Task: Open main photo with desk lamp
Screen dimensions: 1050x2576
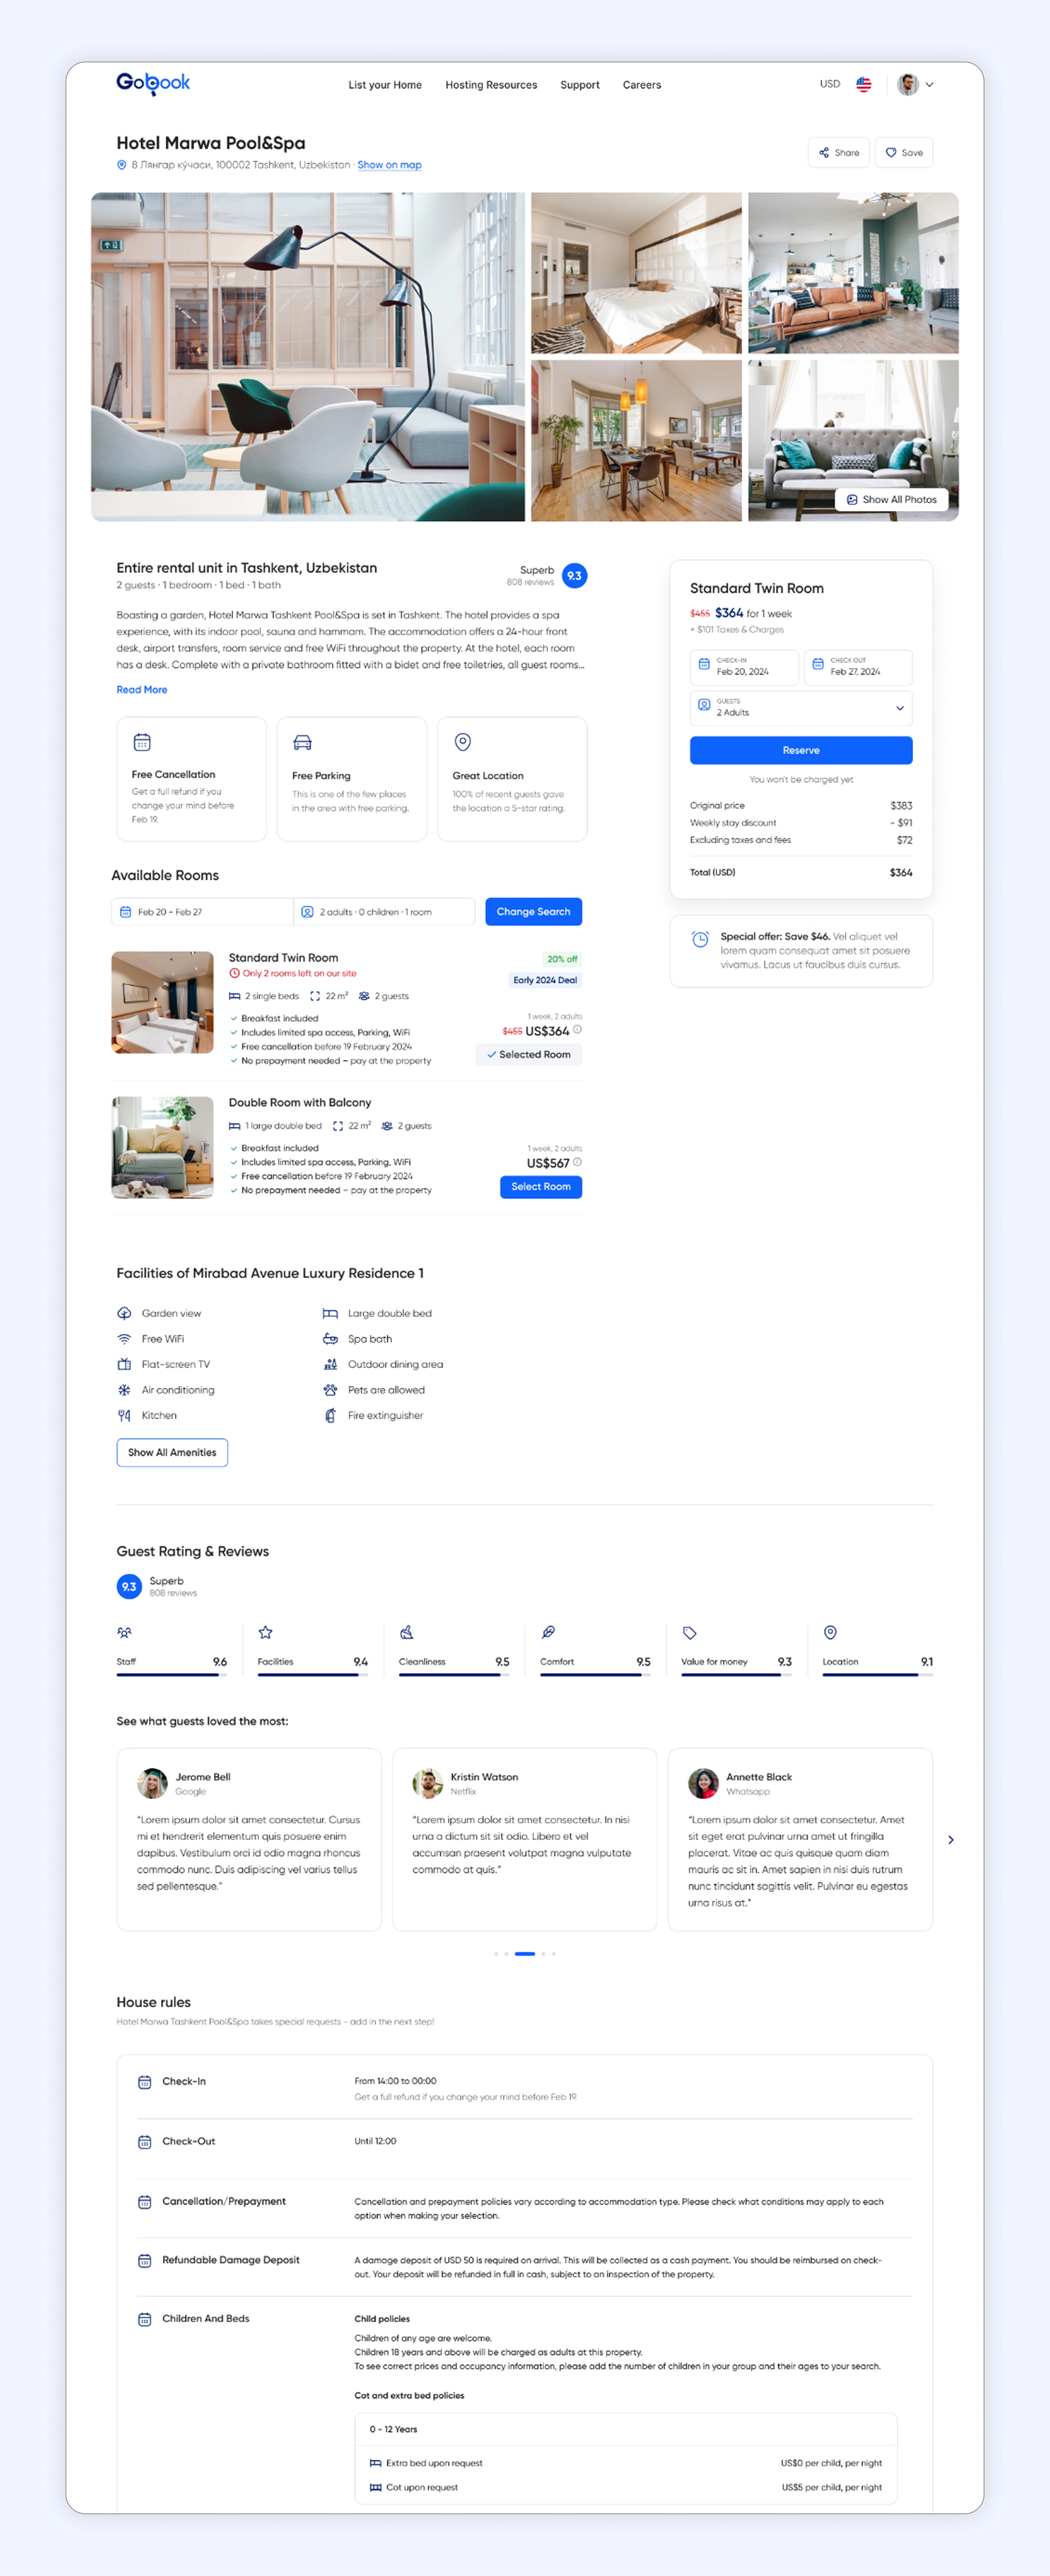Action: (308, 357)
